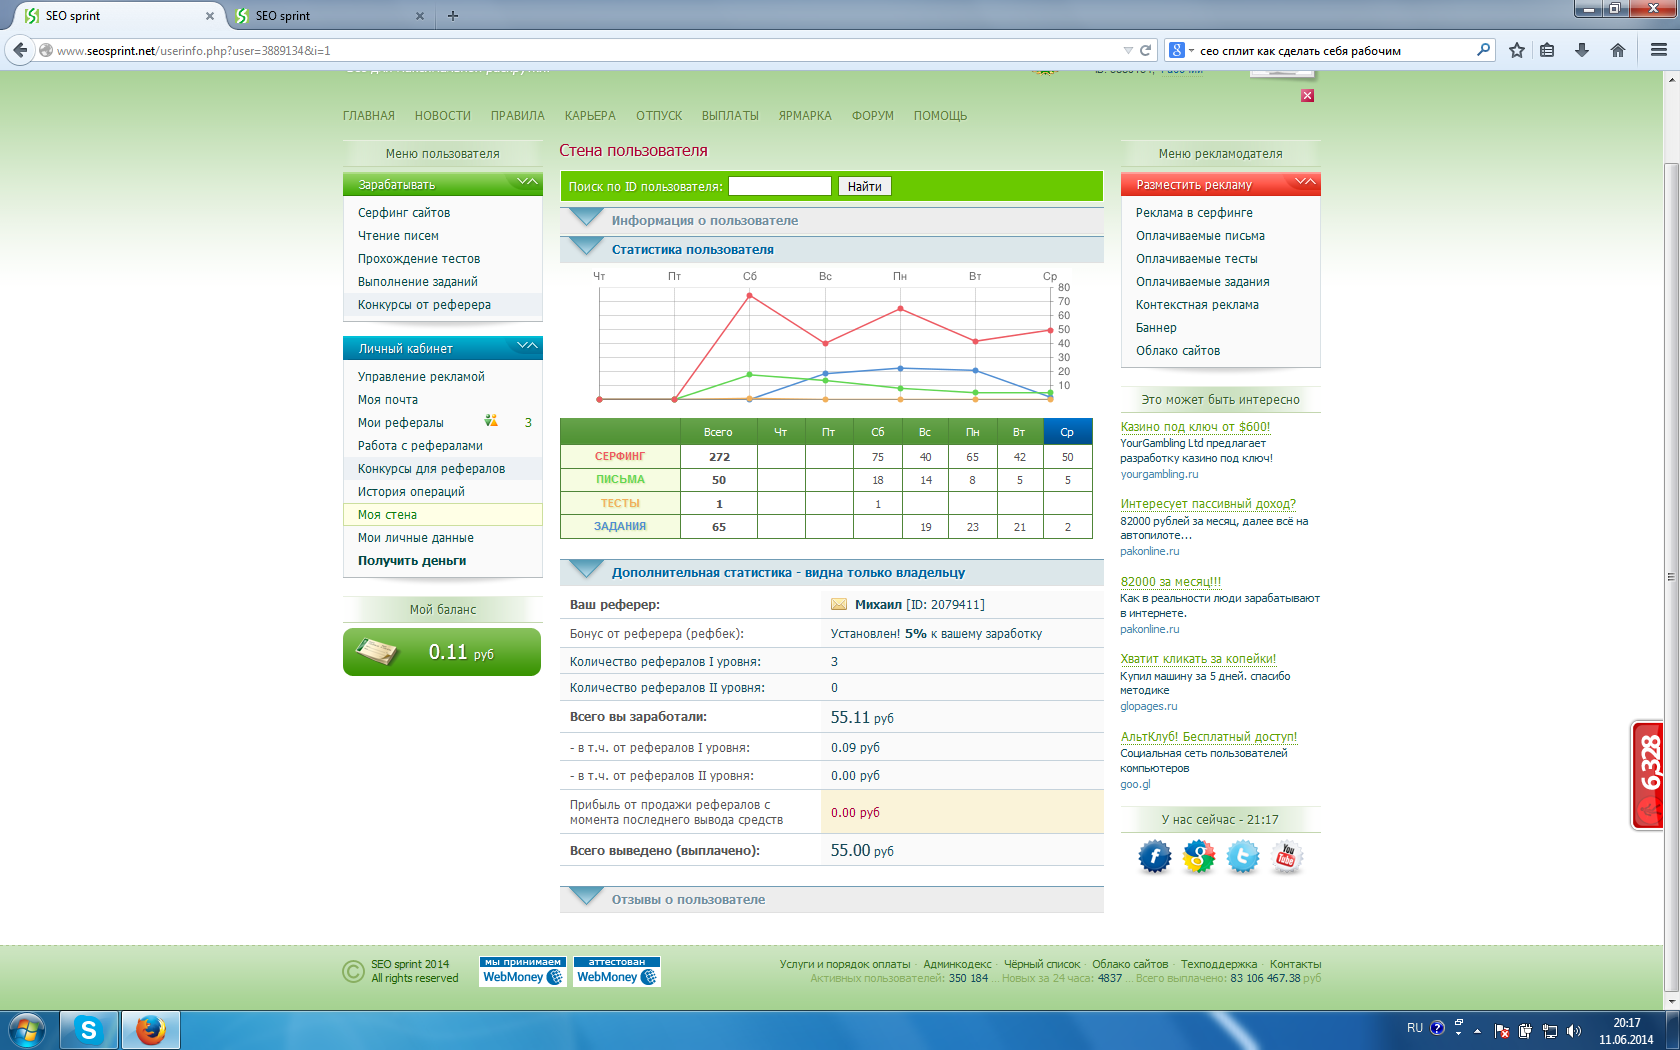
Task: Close the red X banner icon
Action: [x=1307, y=96]
